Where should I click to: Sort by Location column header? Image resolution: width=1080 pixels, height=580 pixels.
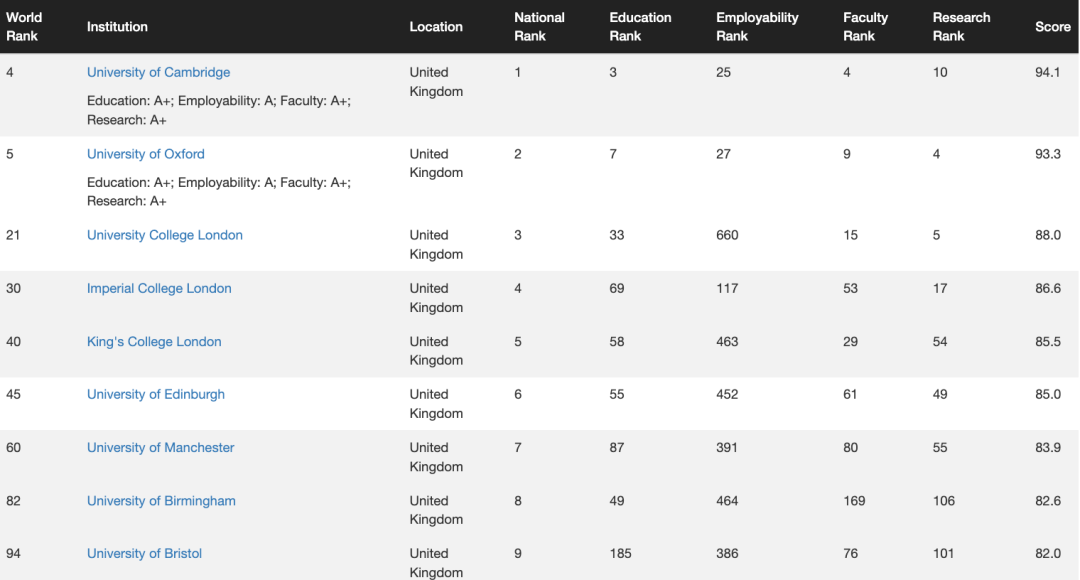click(x=436, y=27)
